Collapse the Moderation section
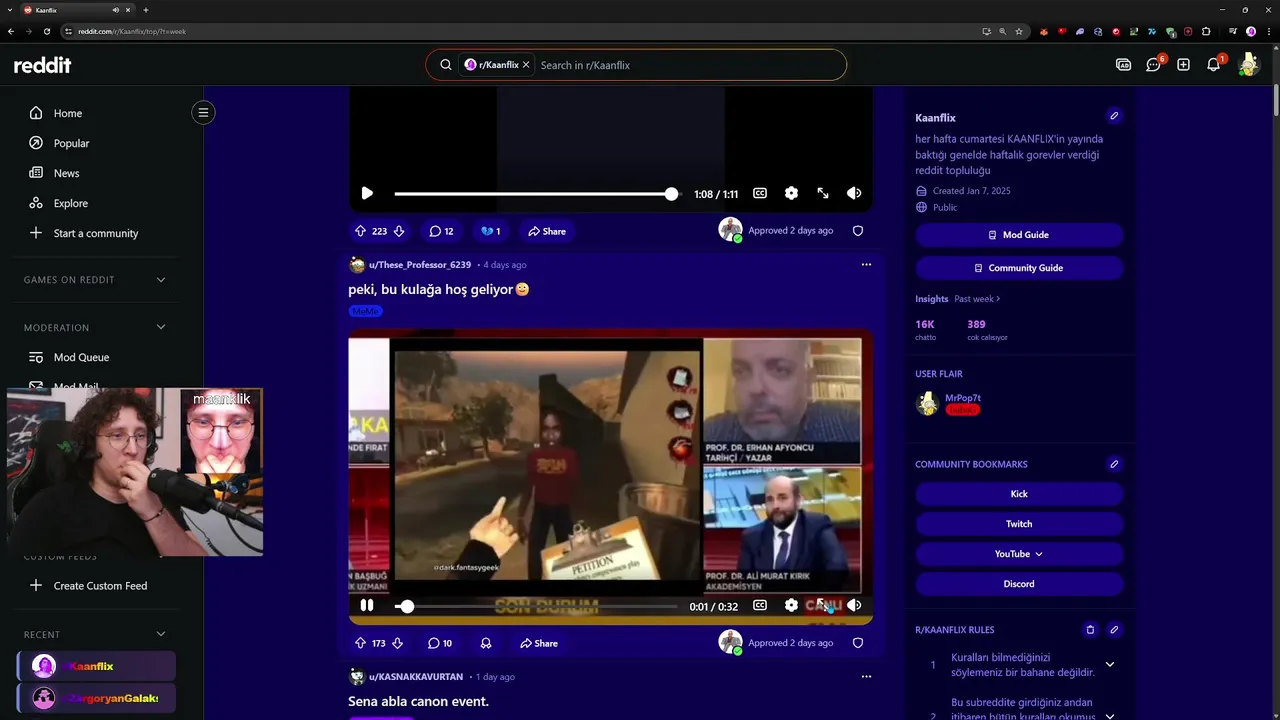 [161, 327]
